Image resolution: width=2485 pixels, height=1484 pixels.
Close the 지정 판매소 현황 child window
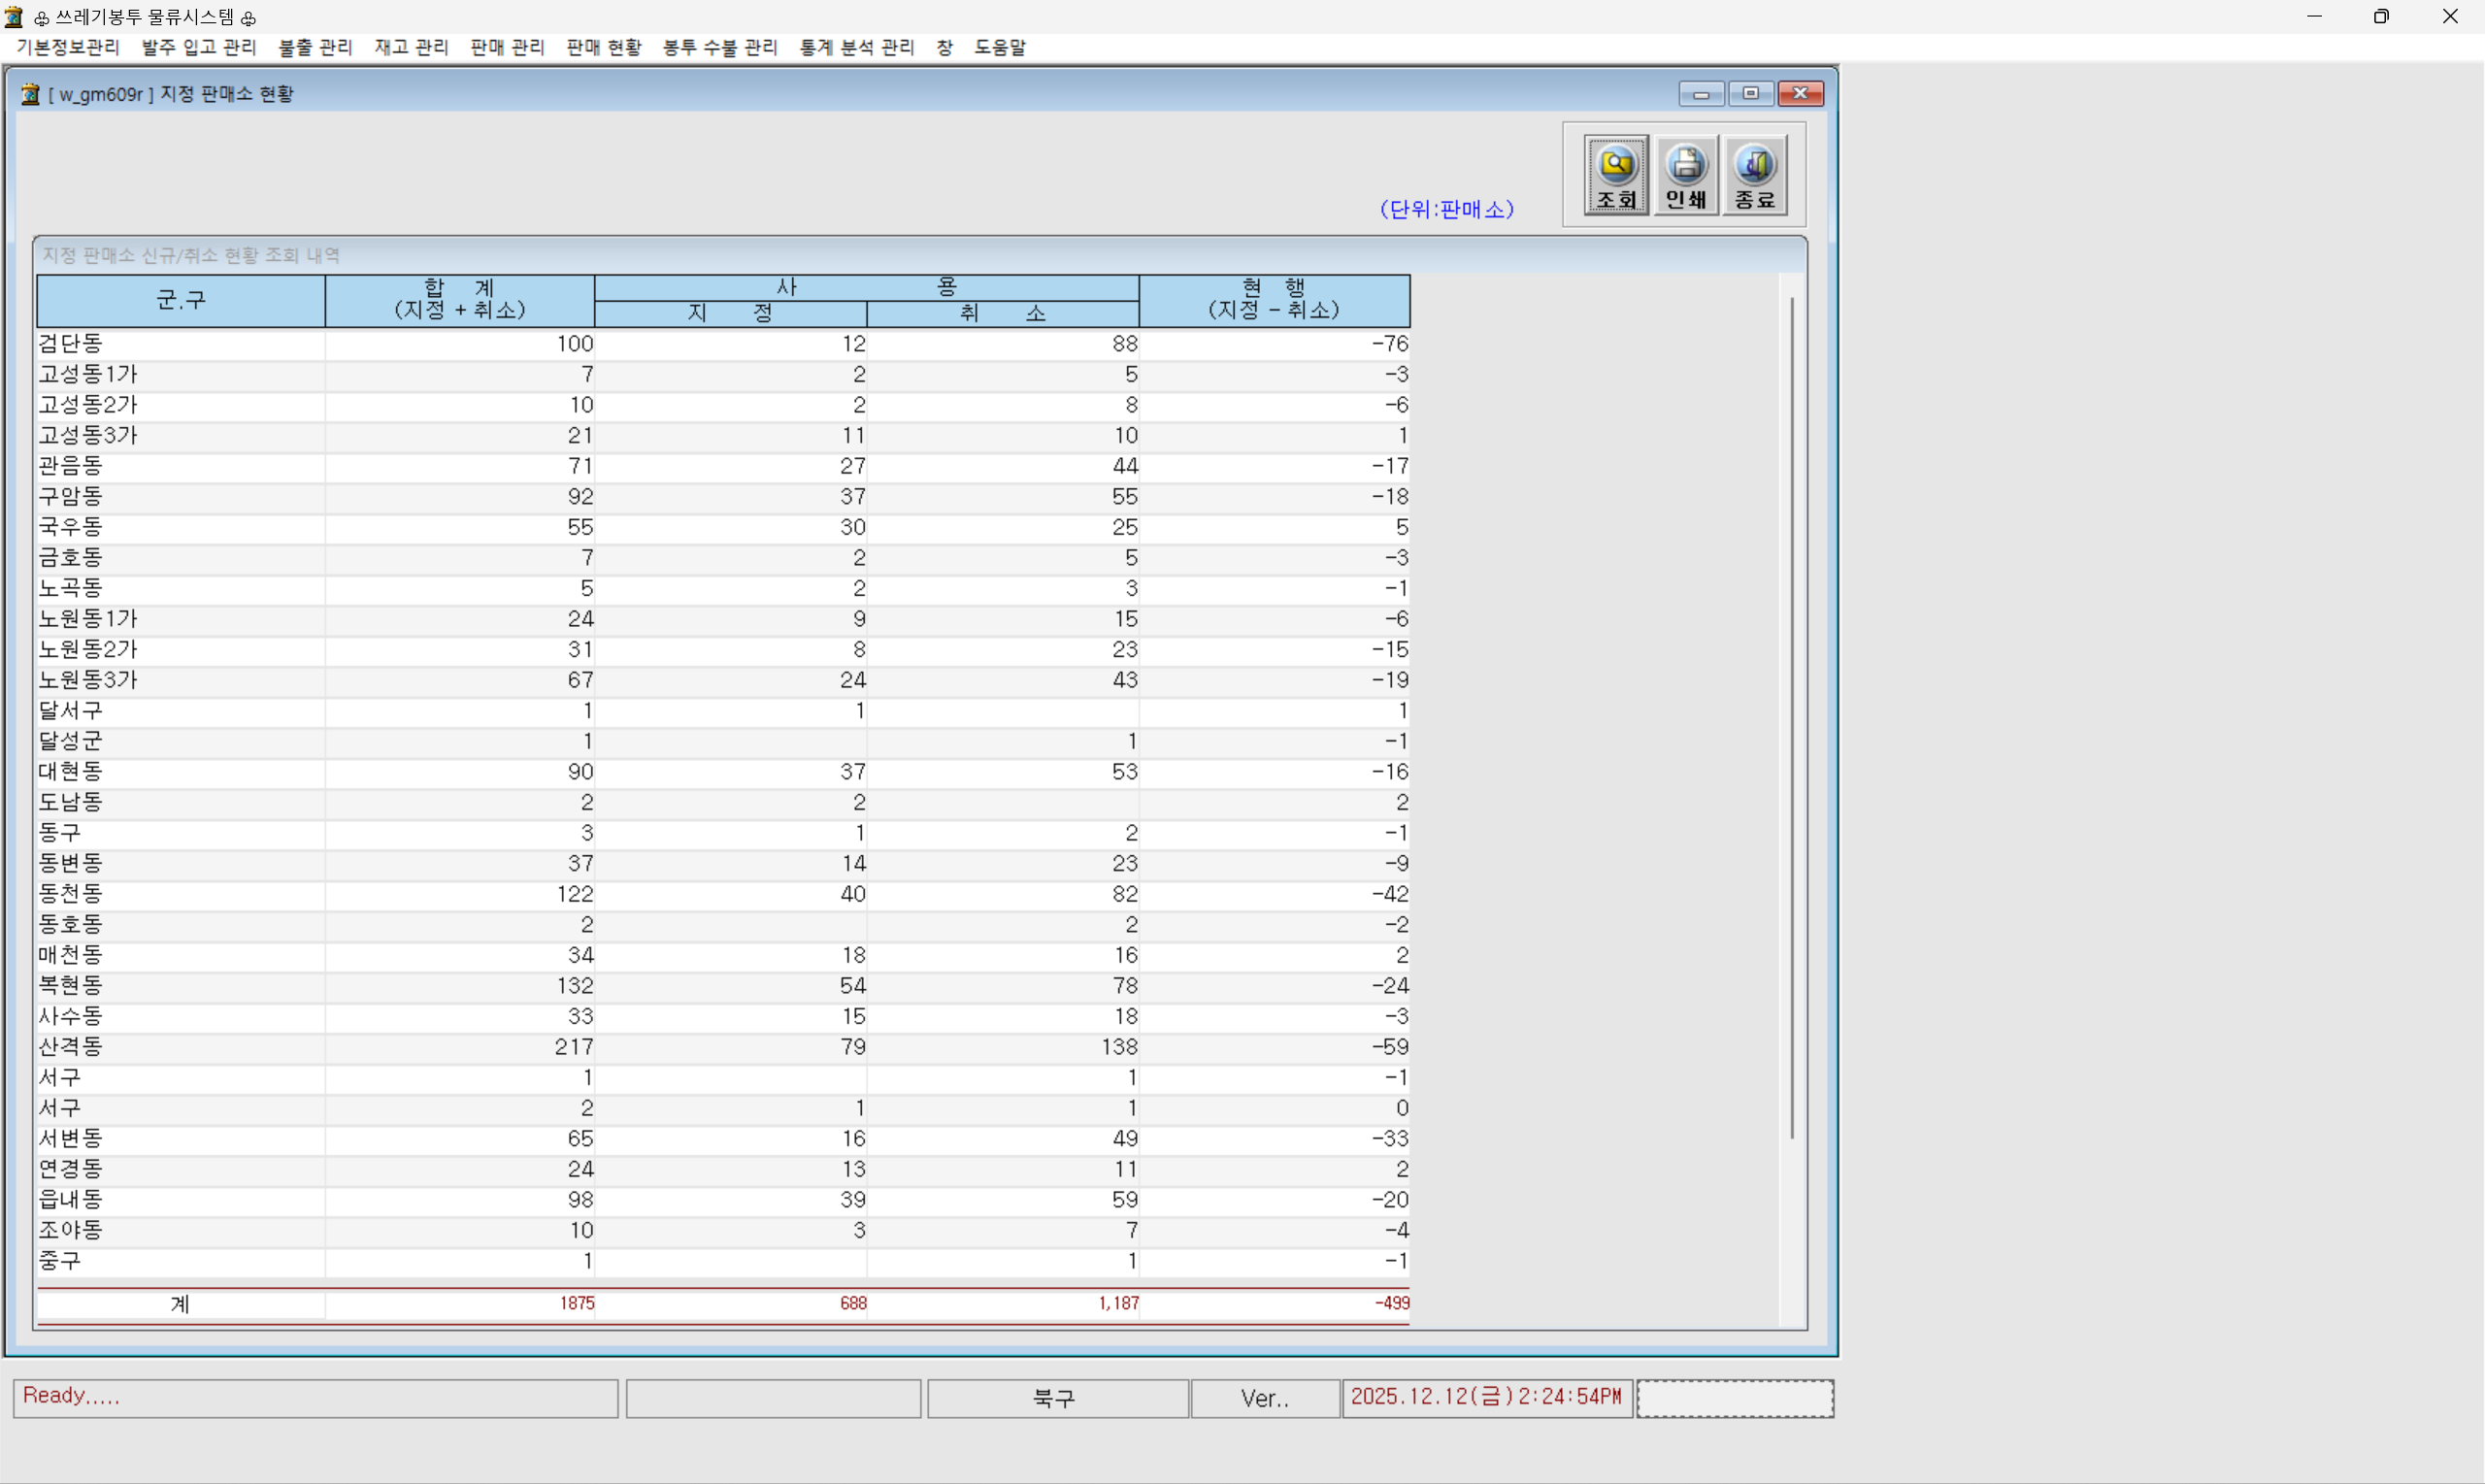1800,93
